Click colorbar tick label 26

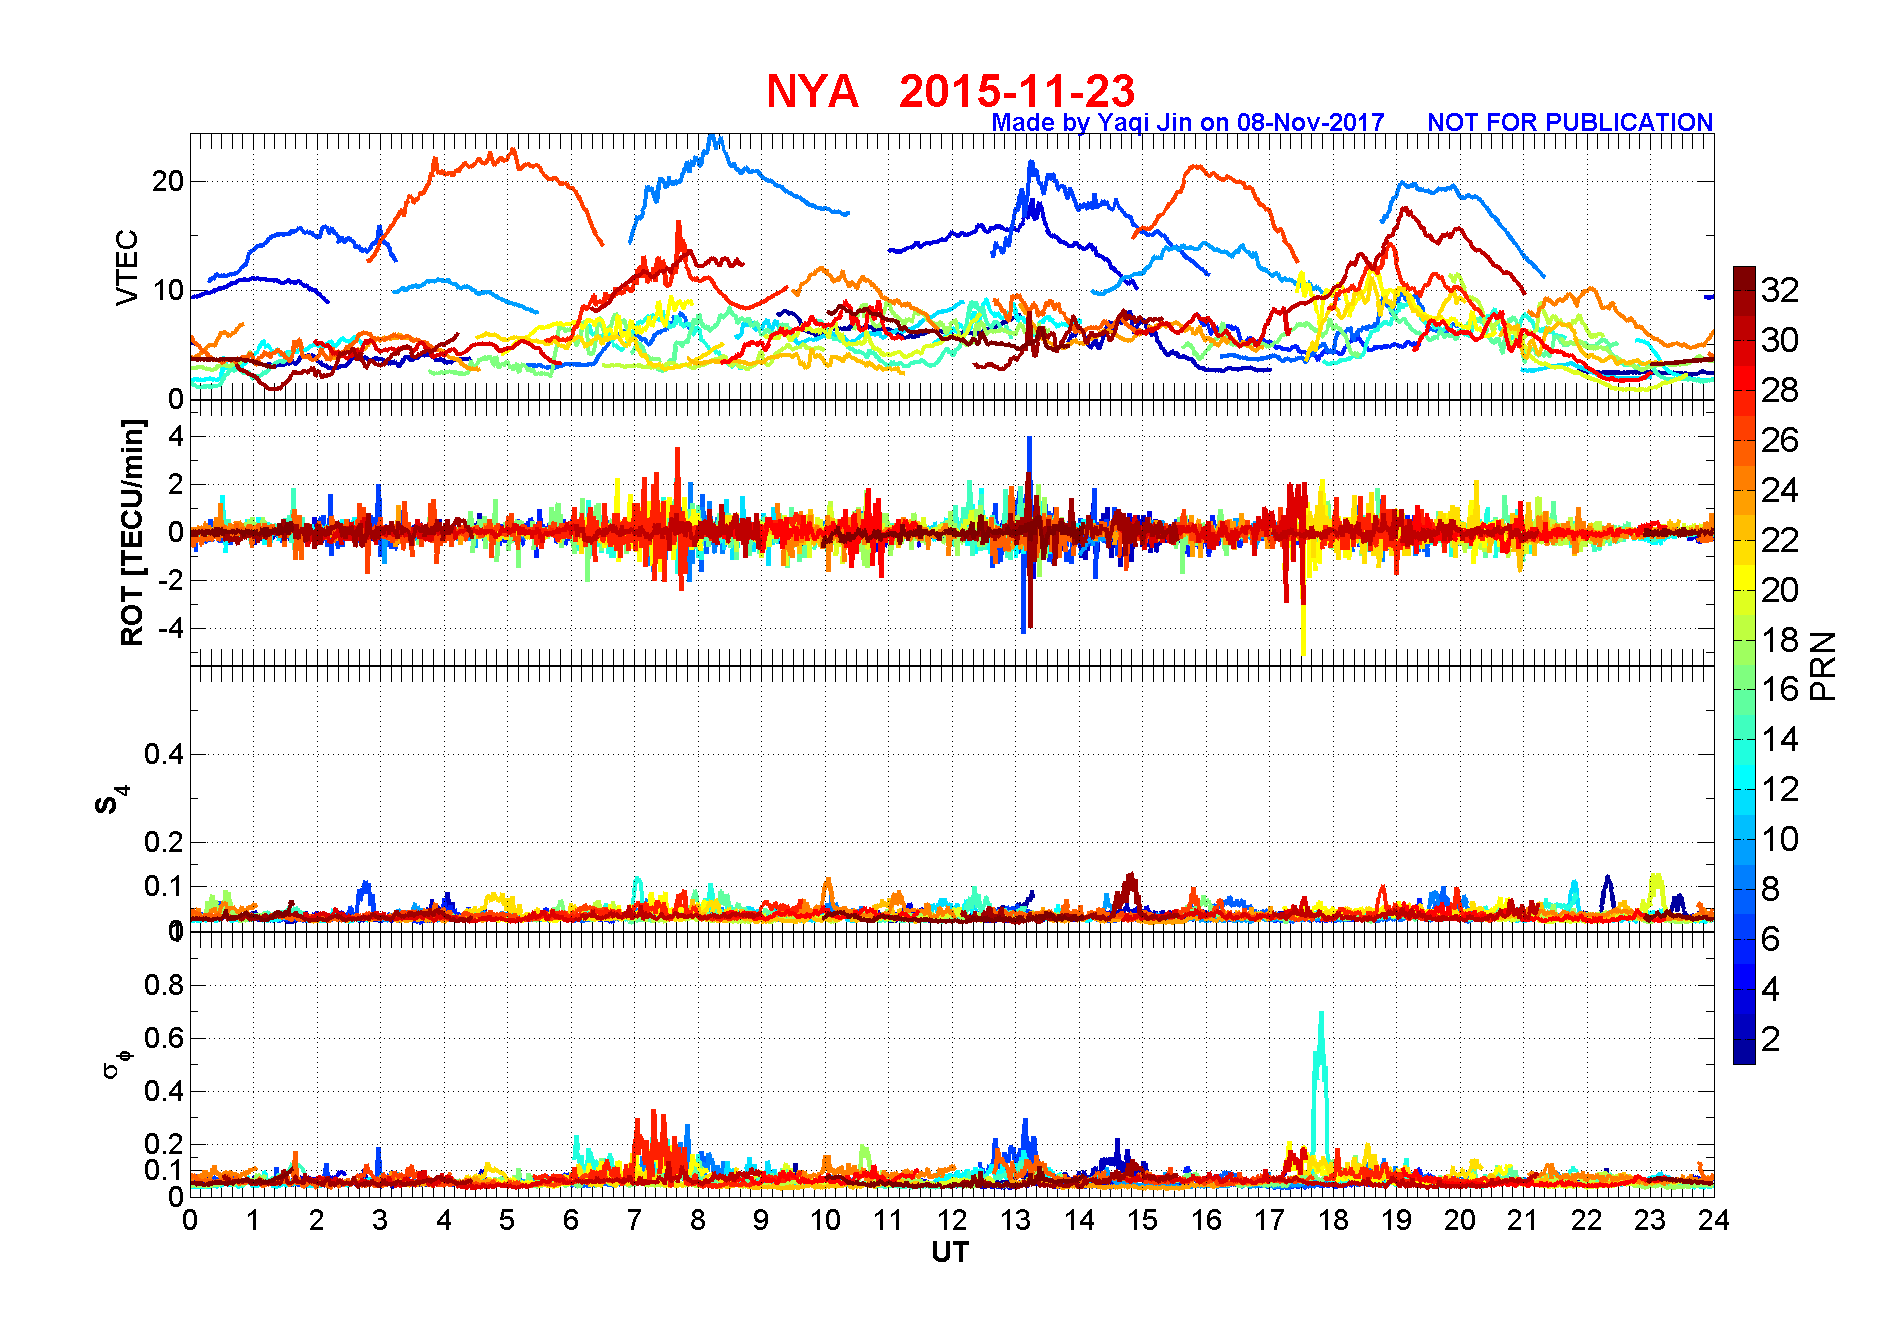[1780, 440]
